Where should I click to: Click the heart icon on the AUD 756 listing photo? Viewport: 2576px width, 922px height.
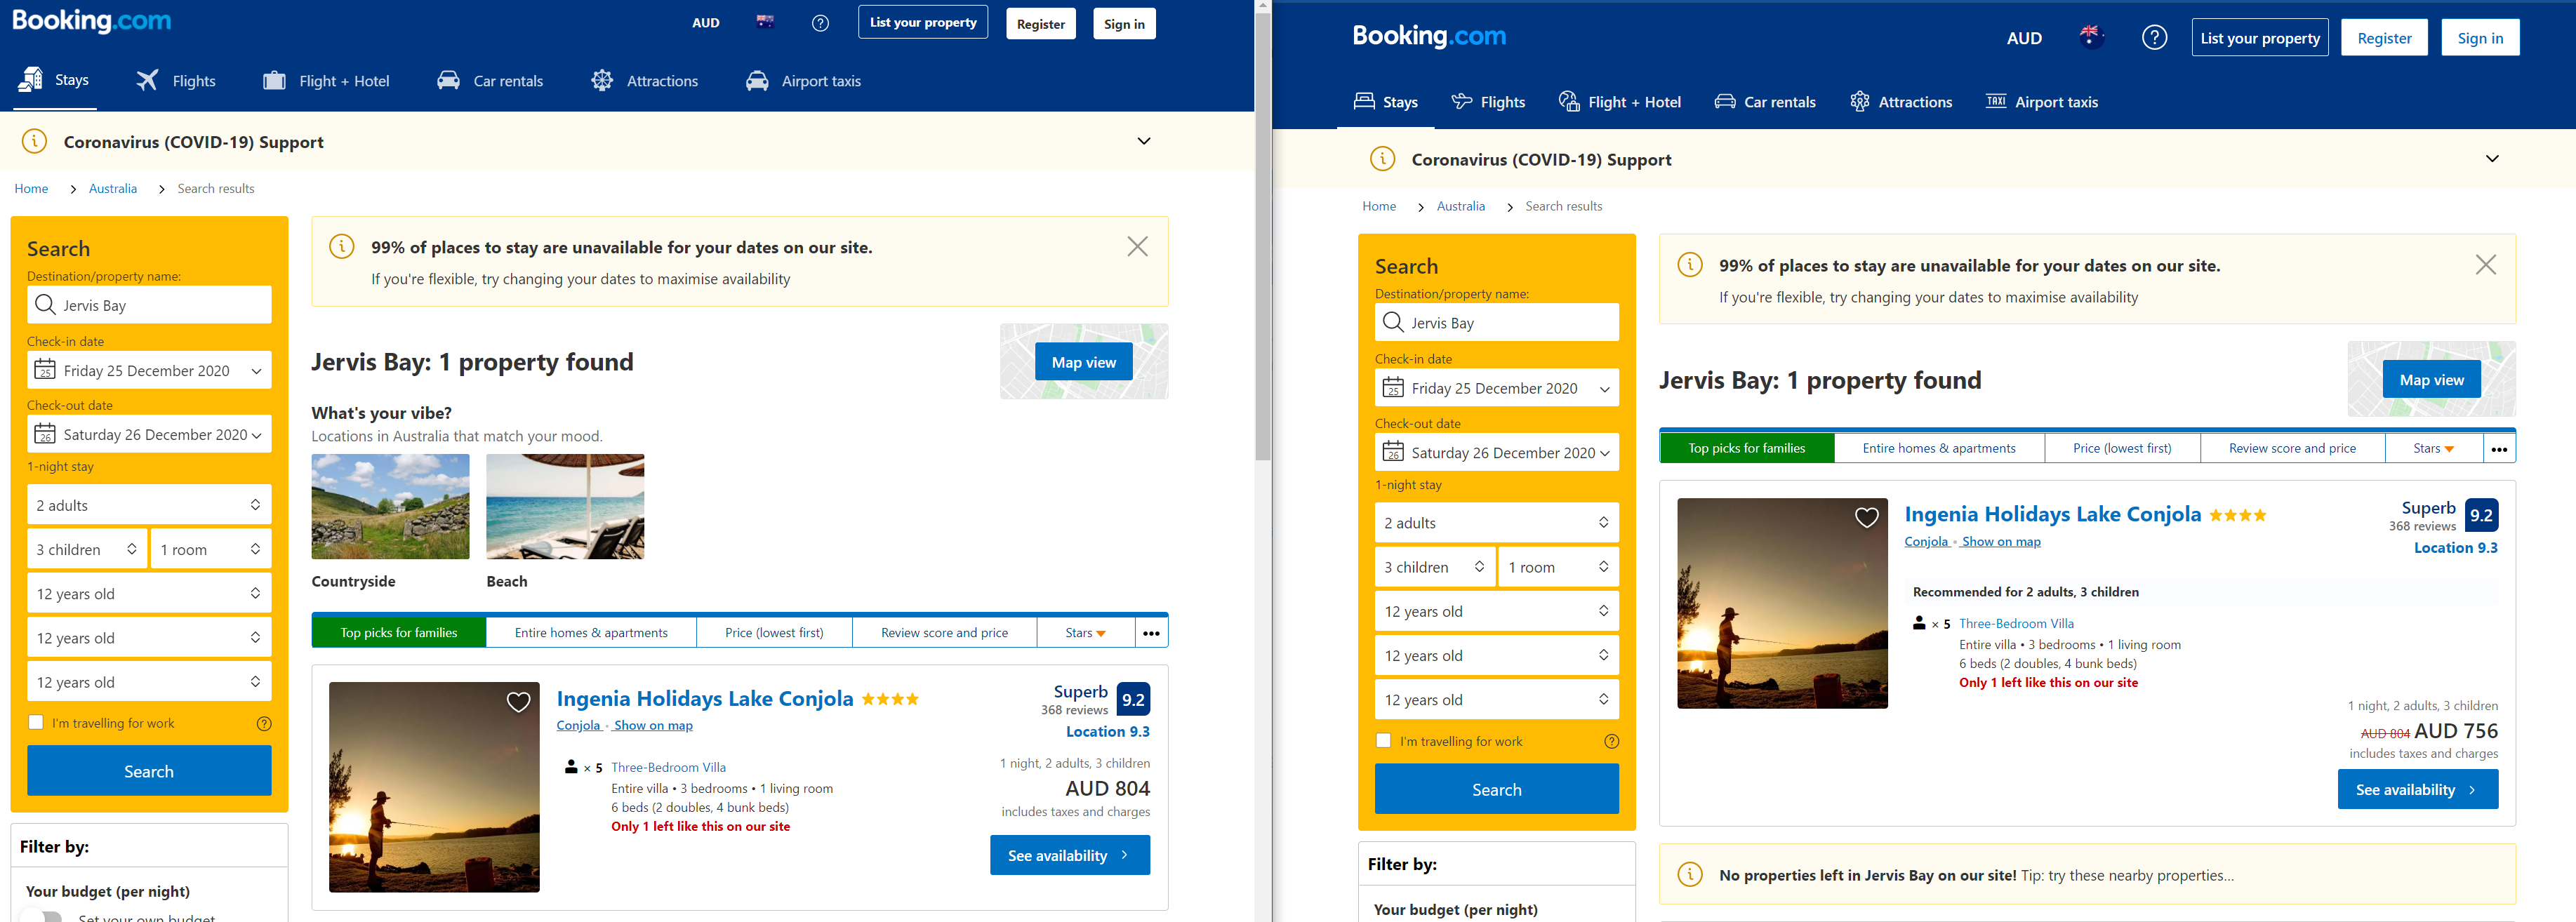(1866, 517)
